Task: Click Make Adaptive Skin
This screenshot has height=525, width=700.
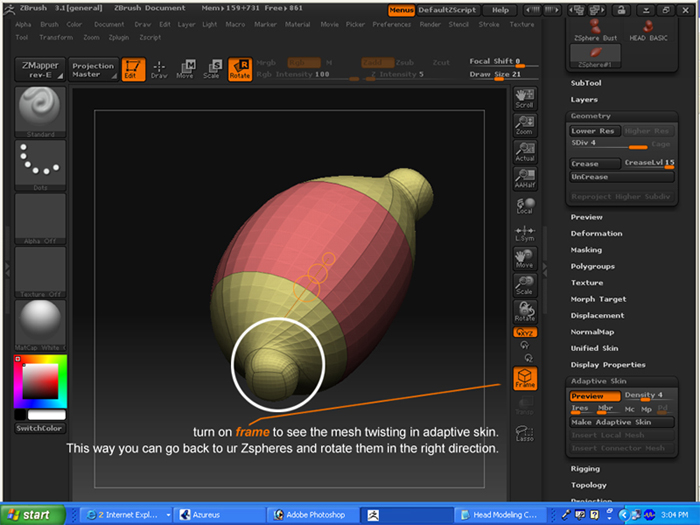Action: tap(622, 422)
